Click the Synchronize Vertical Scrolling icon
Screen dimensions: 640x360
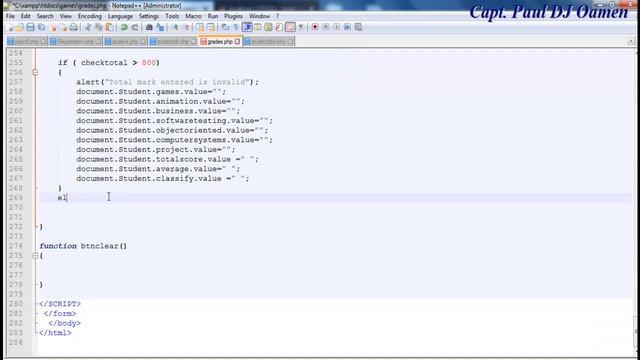pyautogui.click(x=200, y=27)
